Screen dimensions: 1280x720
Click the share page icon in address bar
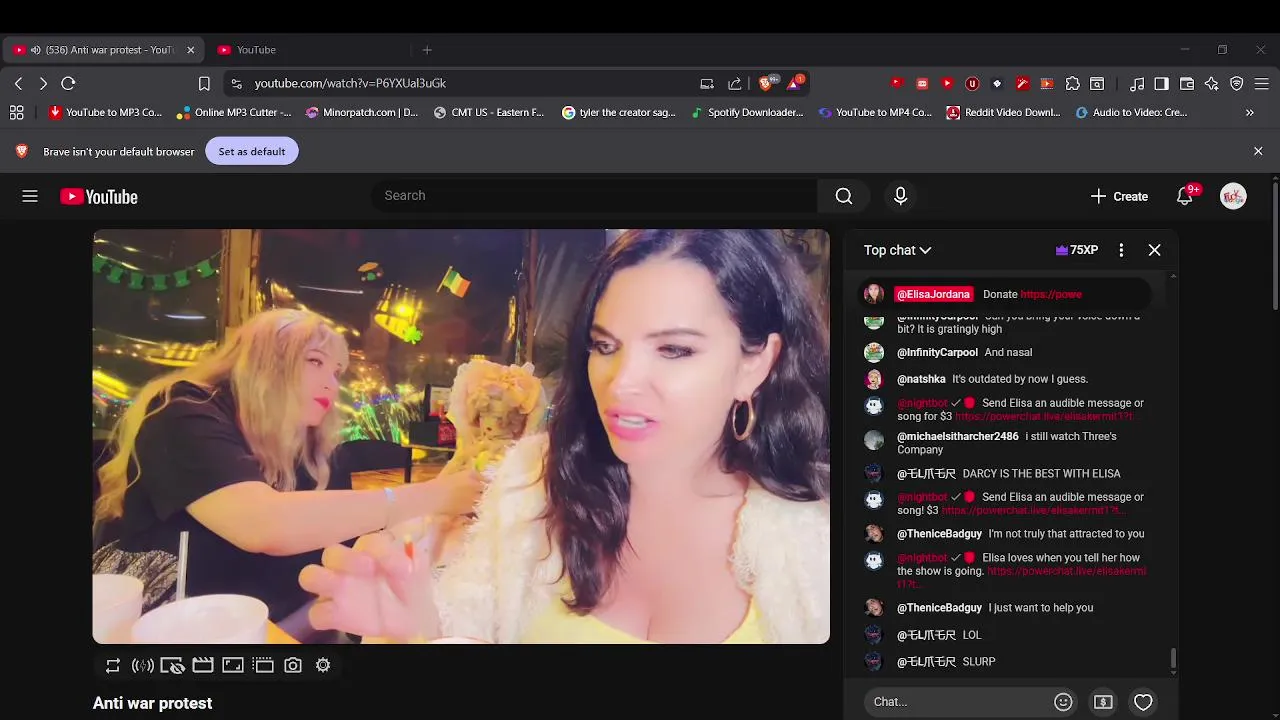coord(735,83)
